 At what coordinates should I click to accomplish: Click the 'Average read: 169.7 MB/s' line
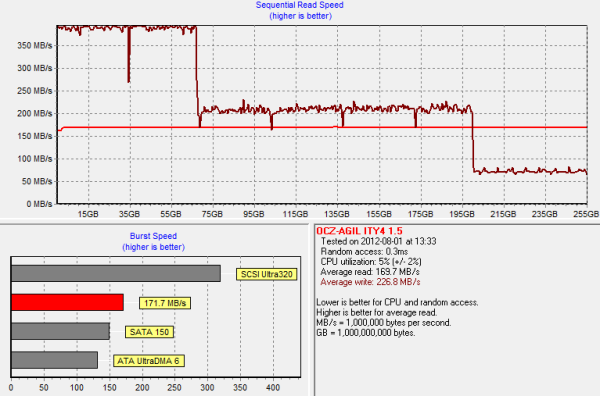tap(370, 272)
